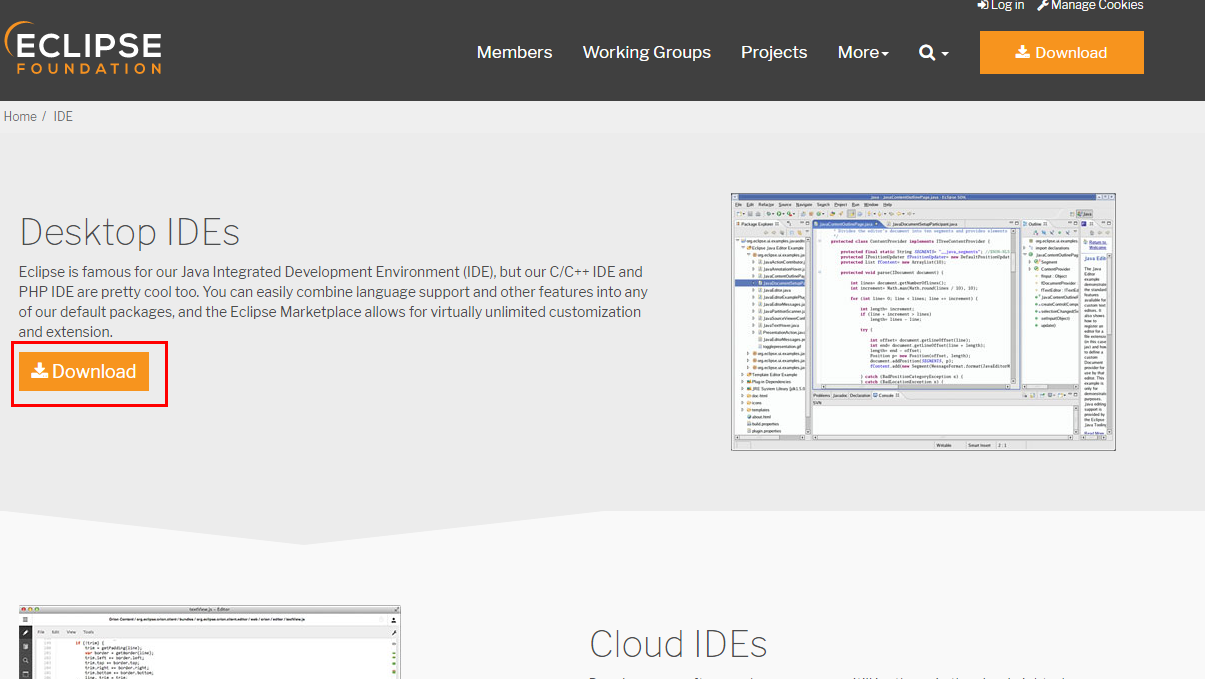This screenshot has height=679, width=1205.
Task: Open the Members menu item
Action: coord(514,52)
